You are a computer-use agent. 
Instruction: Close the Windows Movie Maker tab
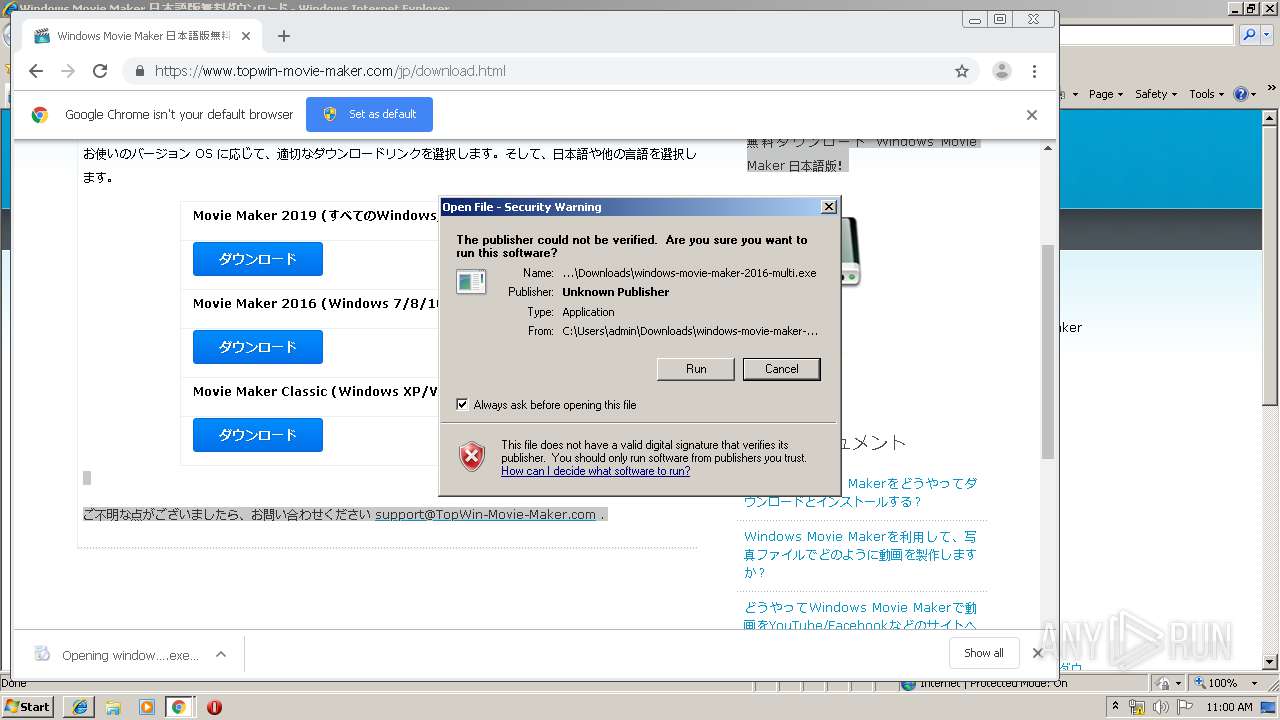click(x=246, y=36)
